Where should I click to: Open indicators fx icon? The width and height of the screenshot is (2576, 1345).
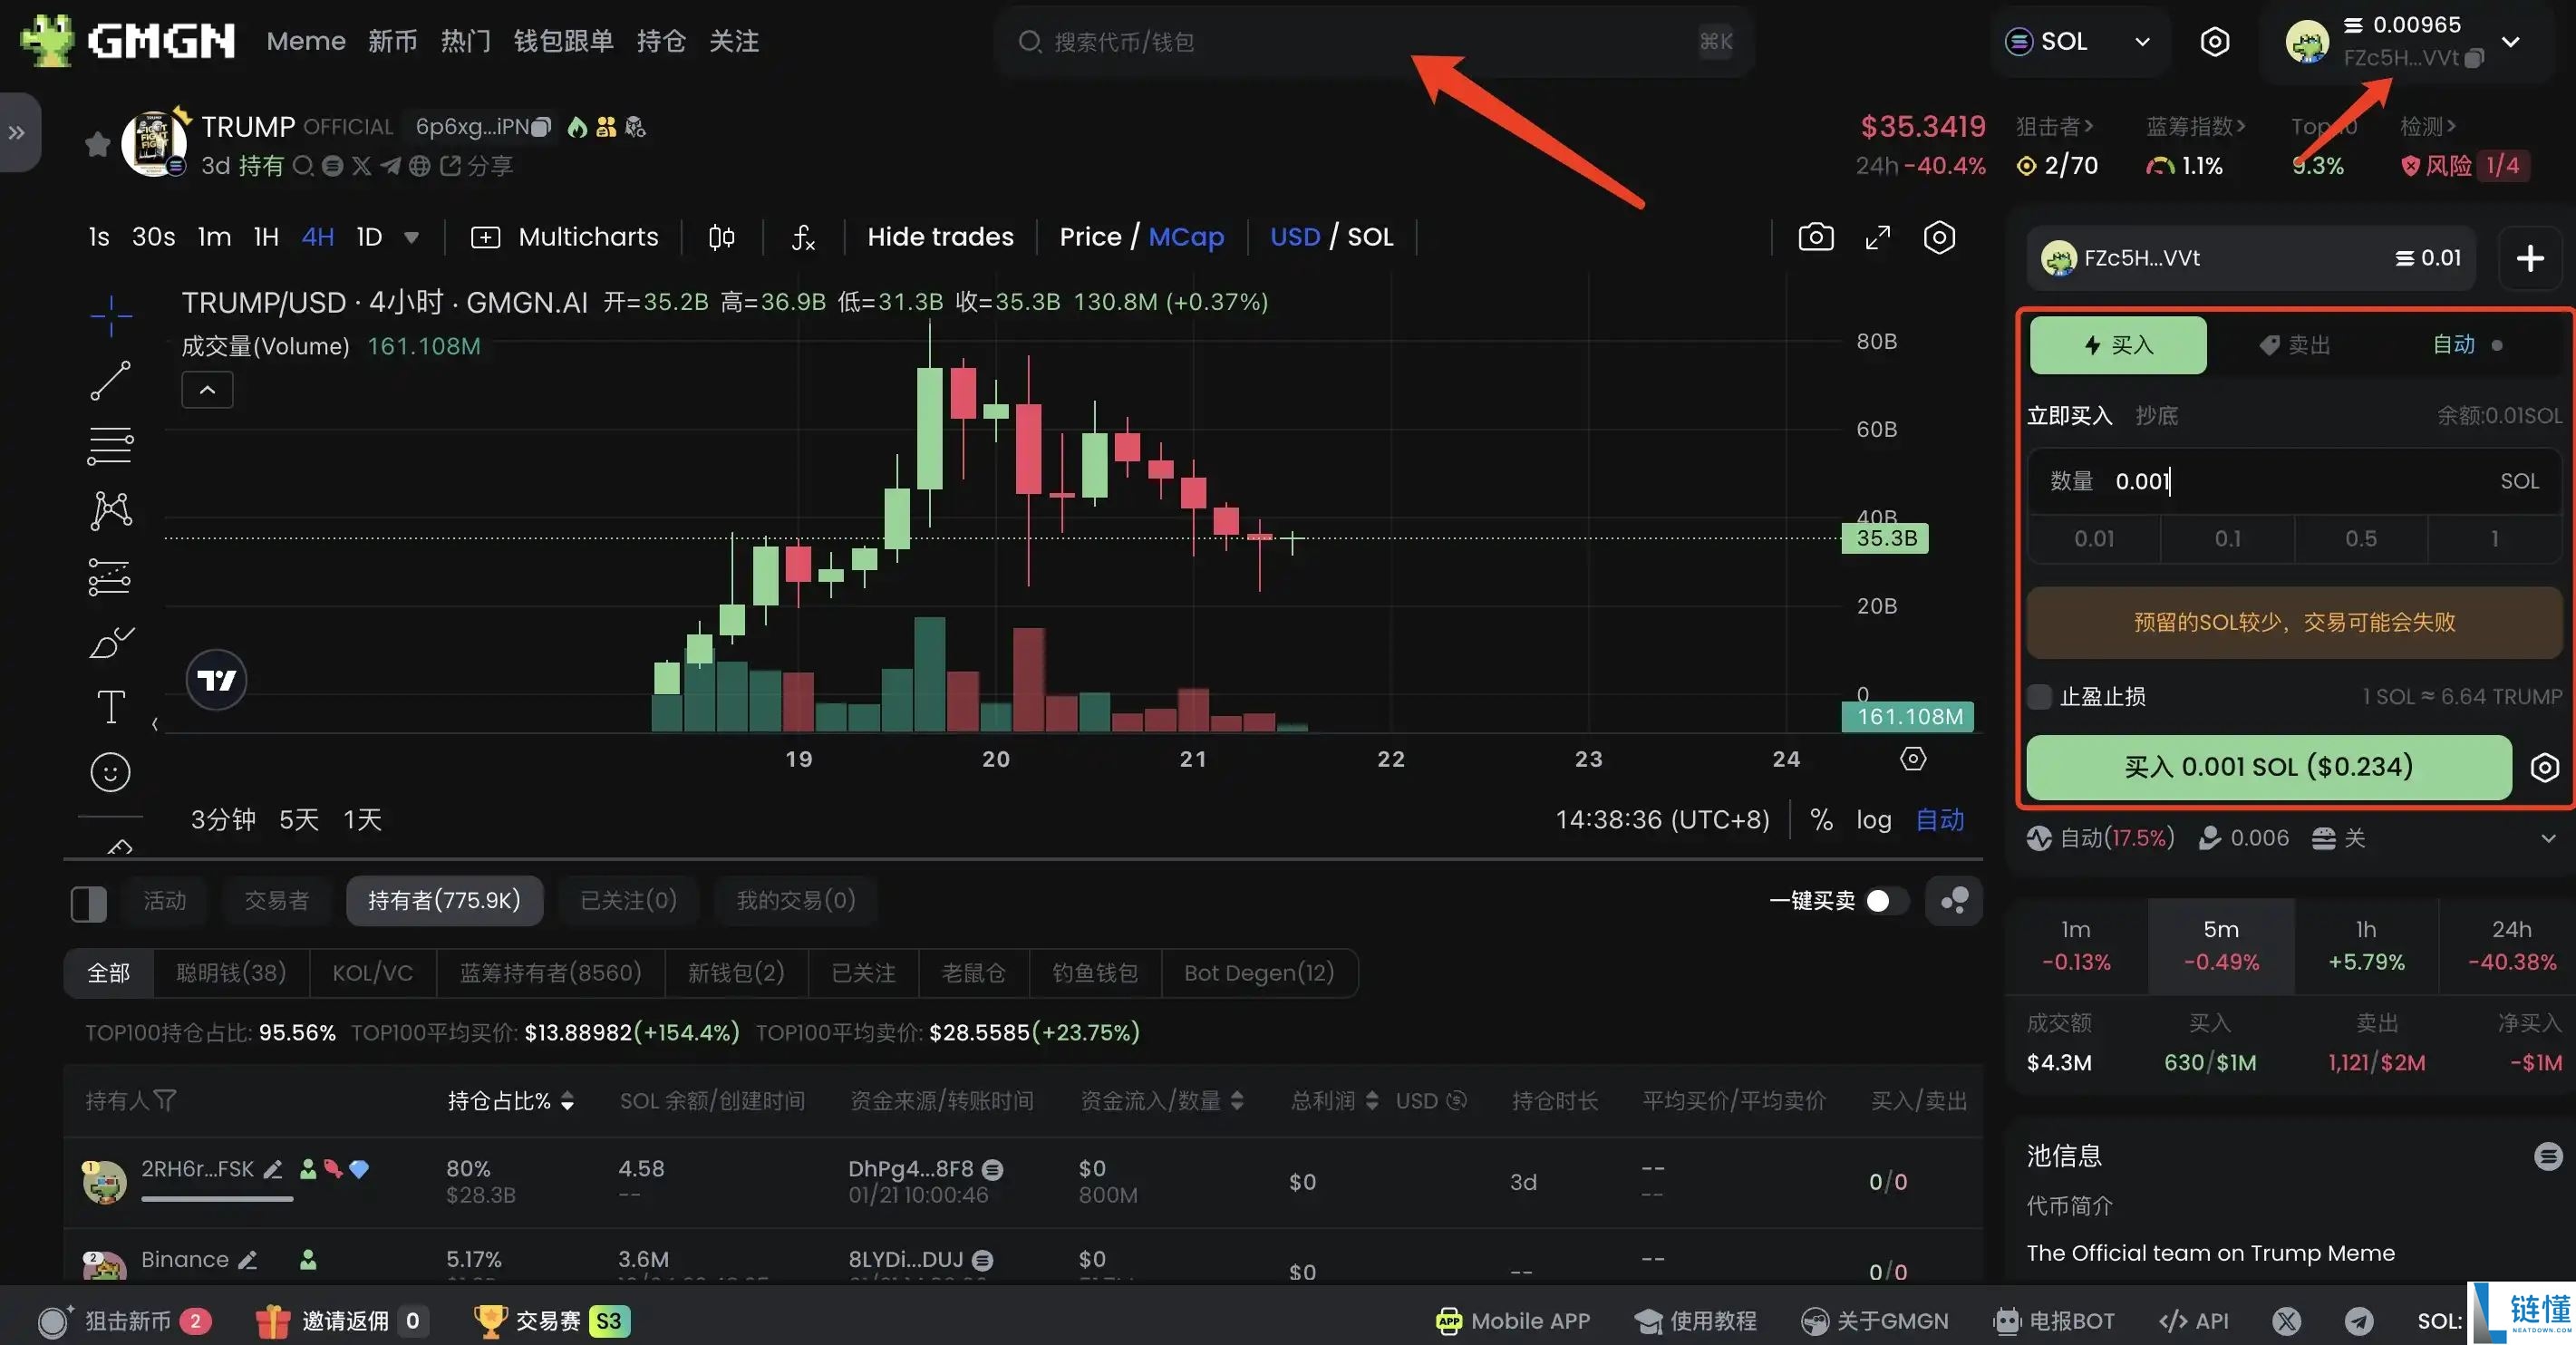click(x=803, y=237)
